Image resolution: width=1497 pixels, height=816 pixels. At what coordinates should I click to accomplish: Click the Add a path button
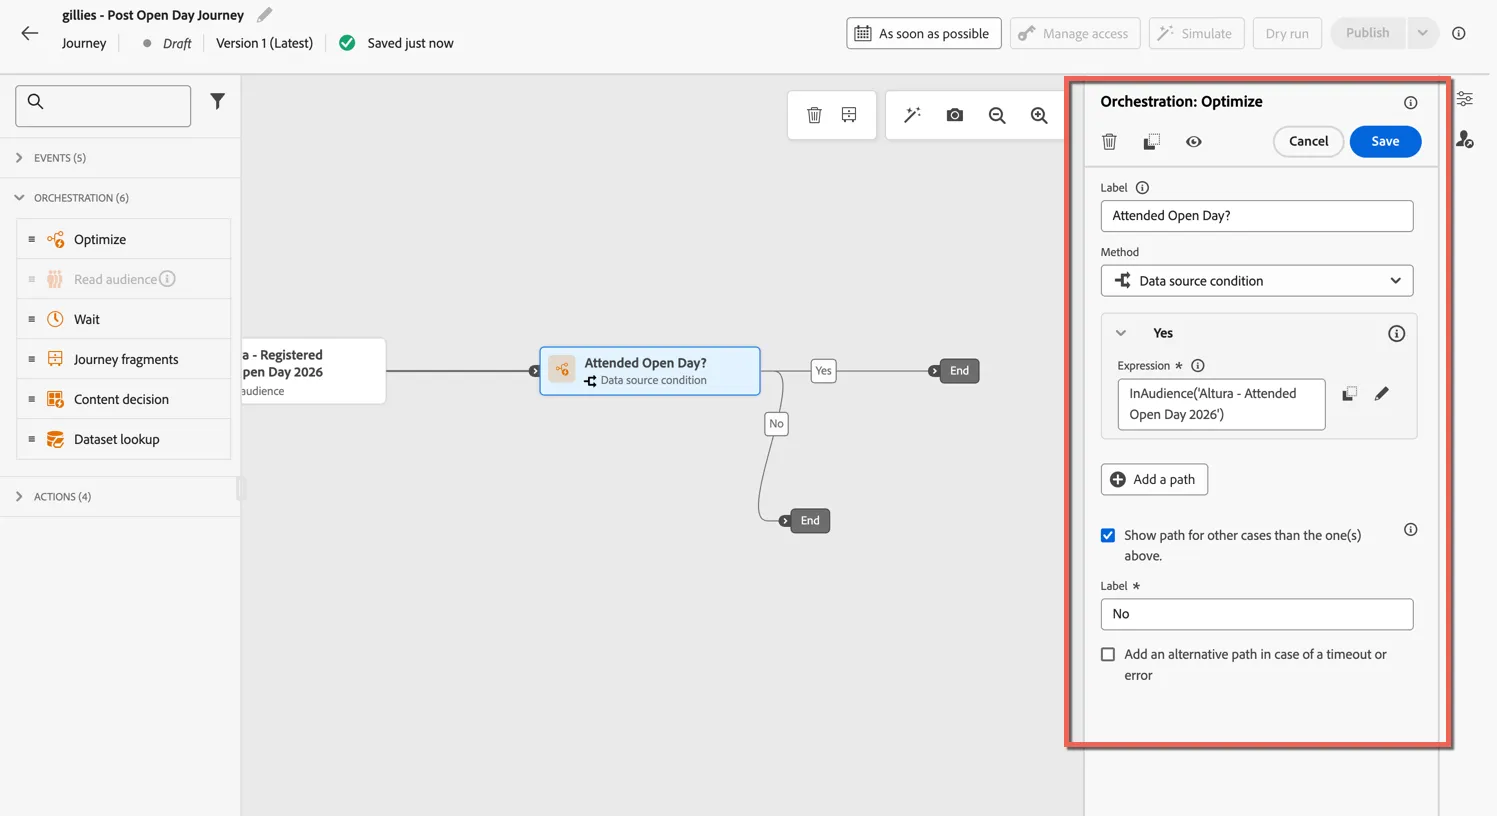[x=1154, y=479]
